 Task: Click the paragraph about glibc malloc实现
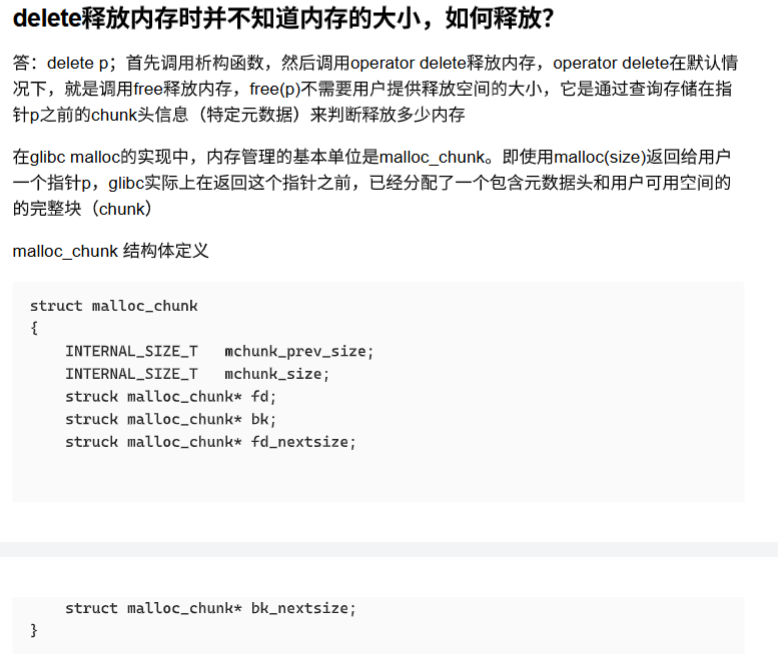[x=372, y=183]
